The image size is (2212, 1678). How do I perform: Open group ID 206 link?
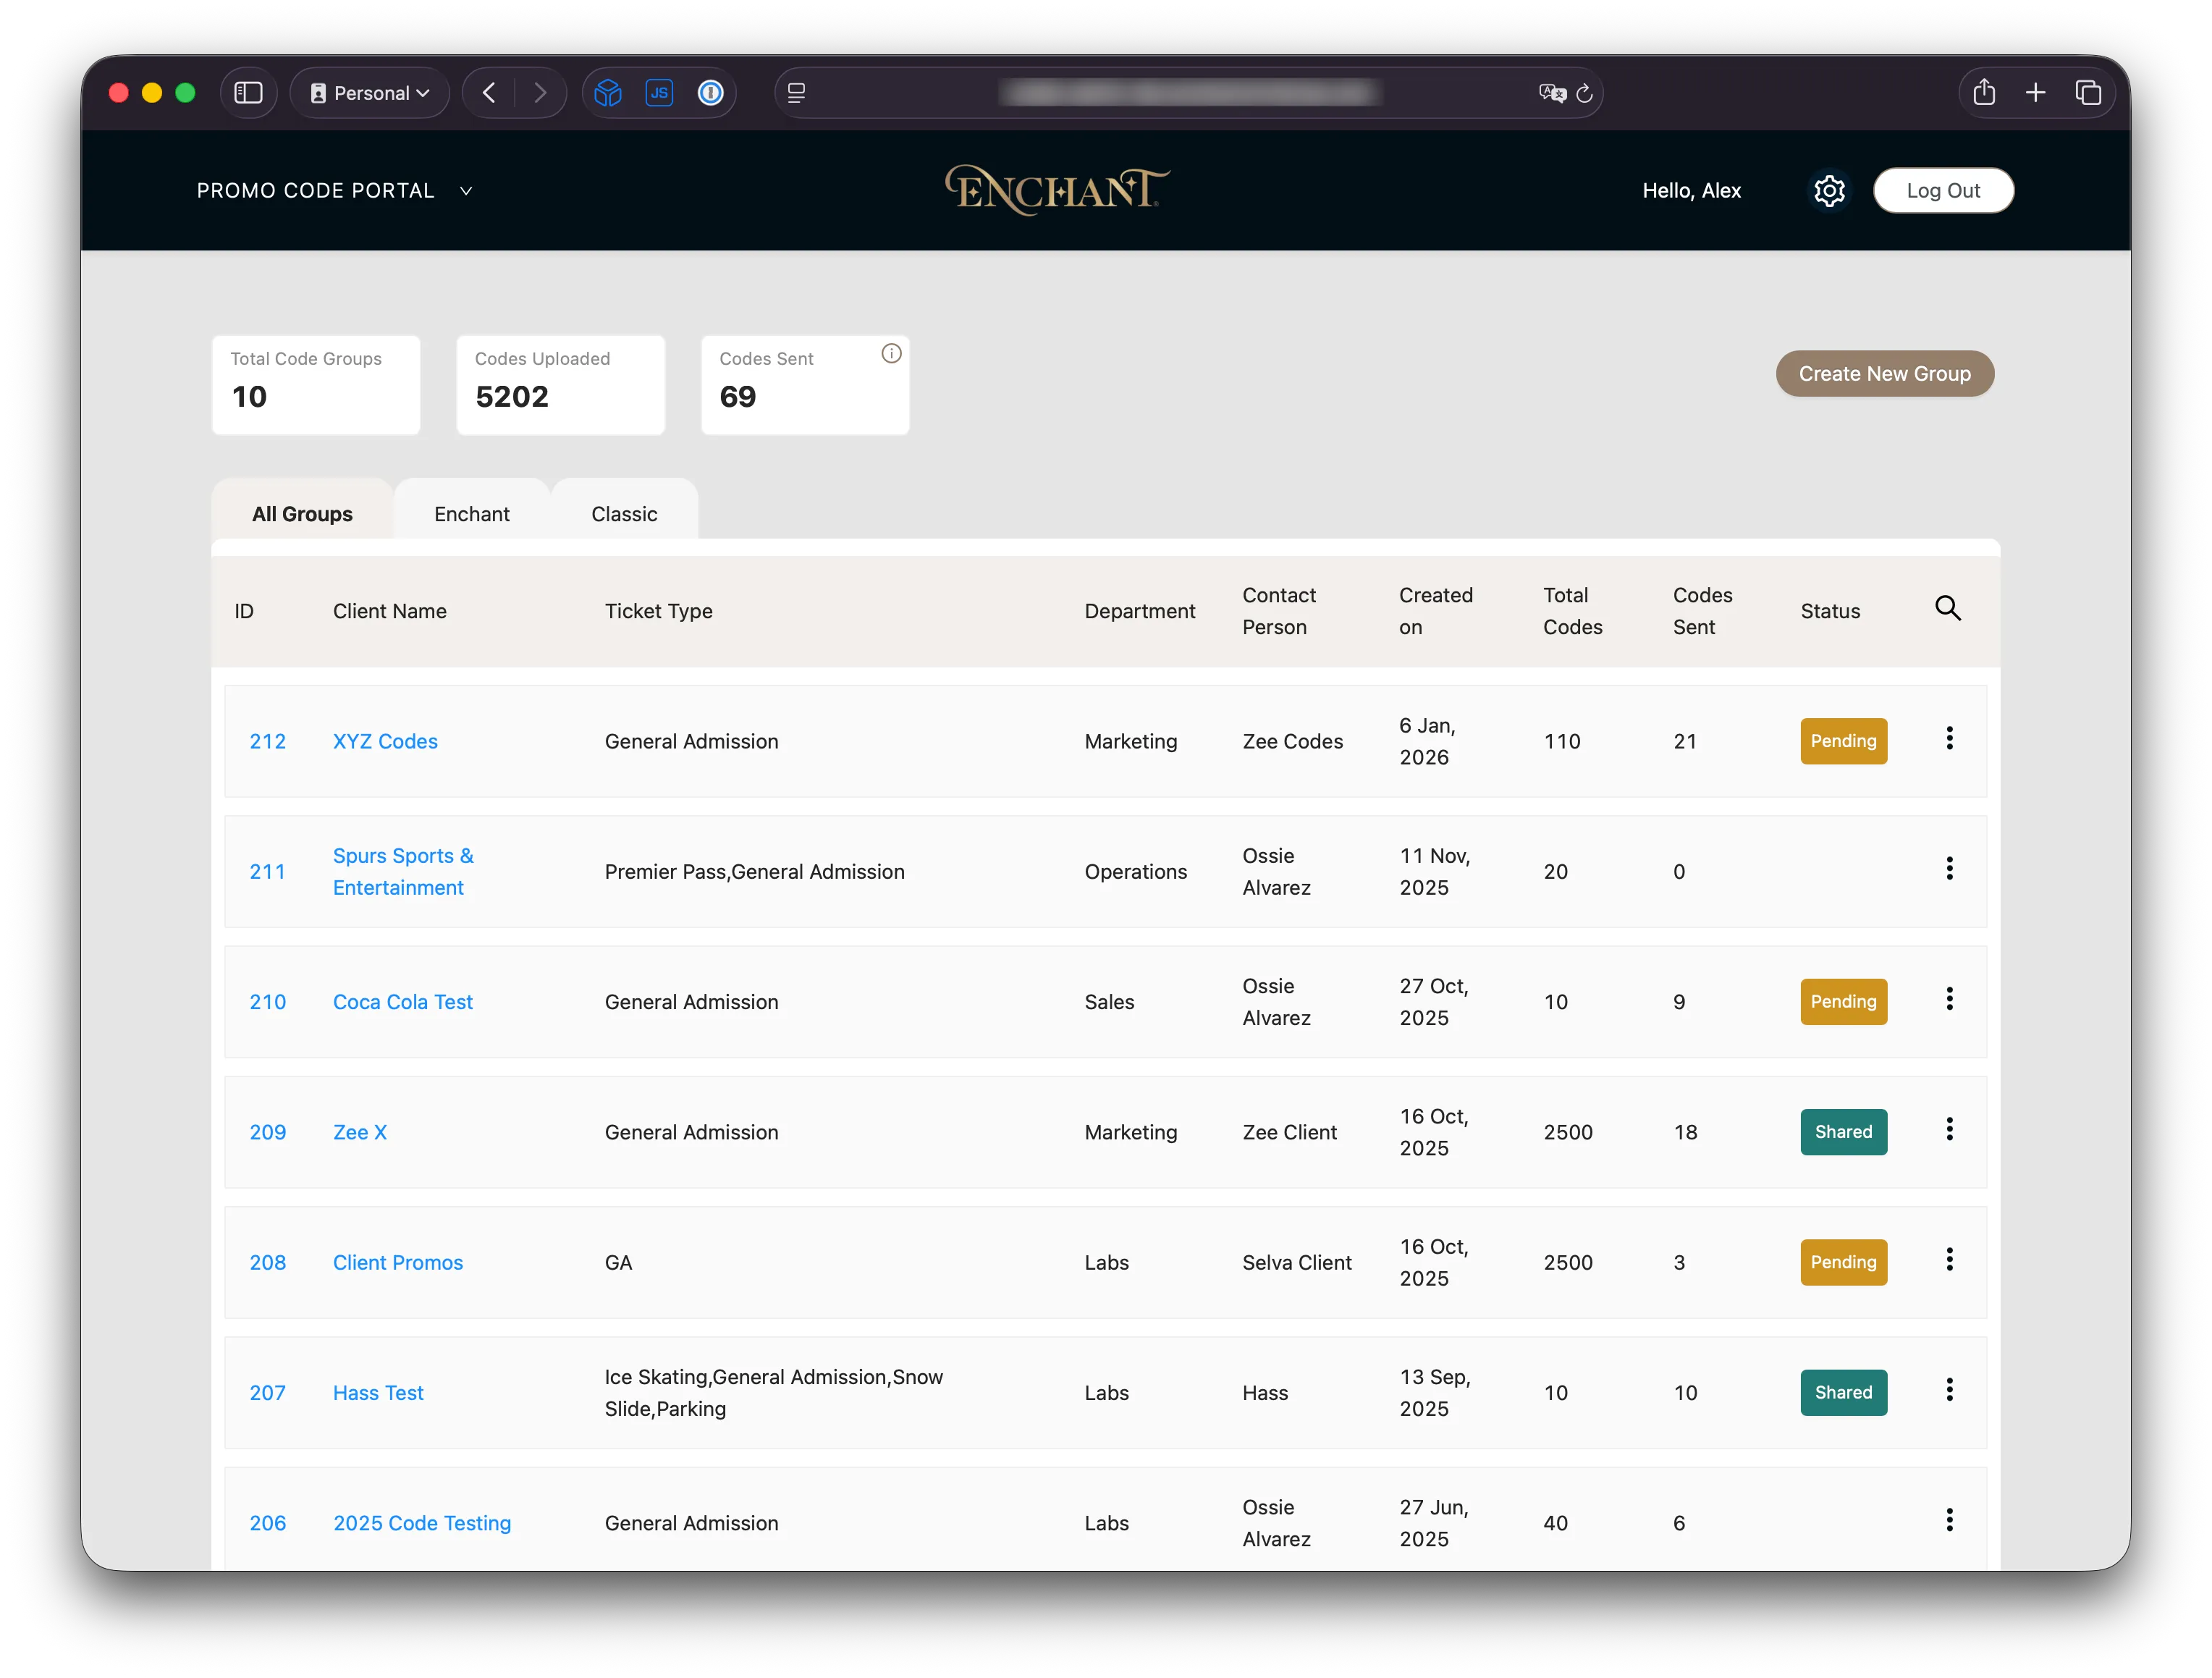[x=267, y=1523]
